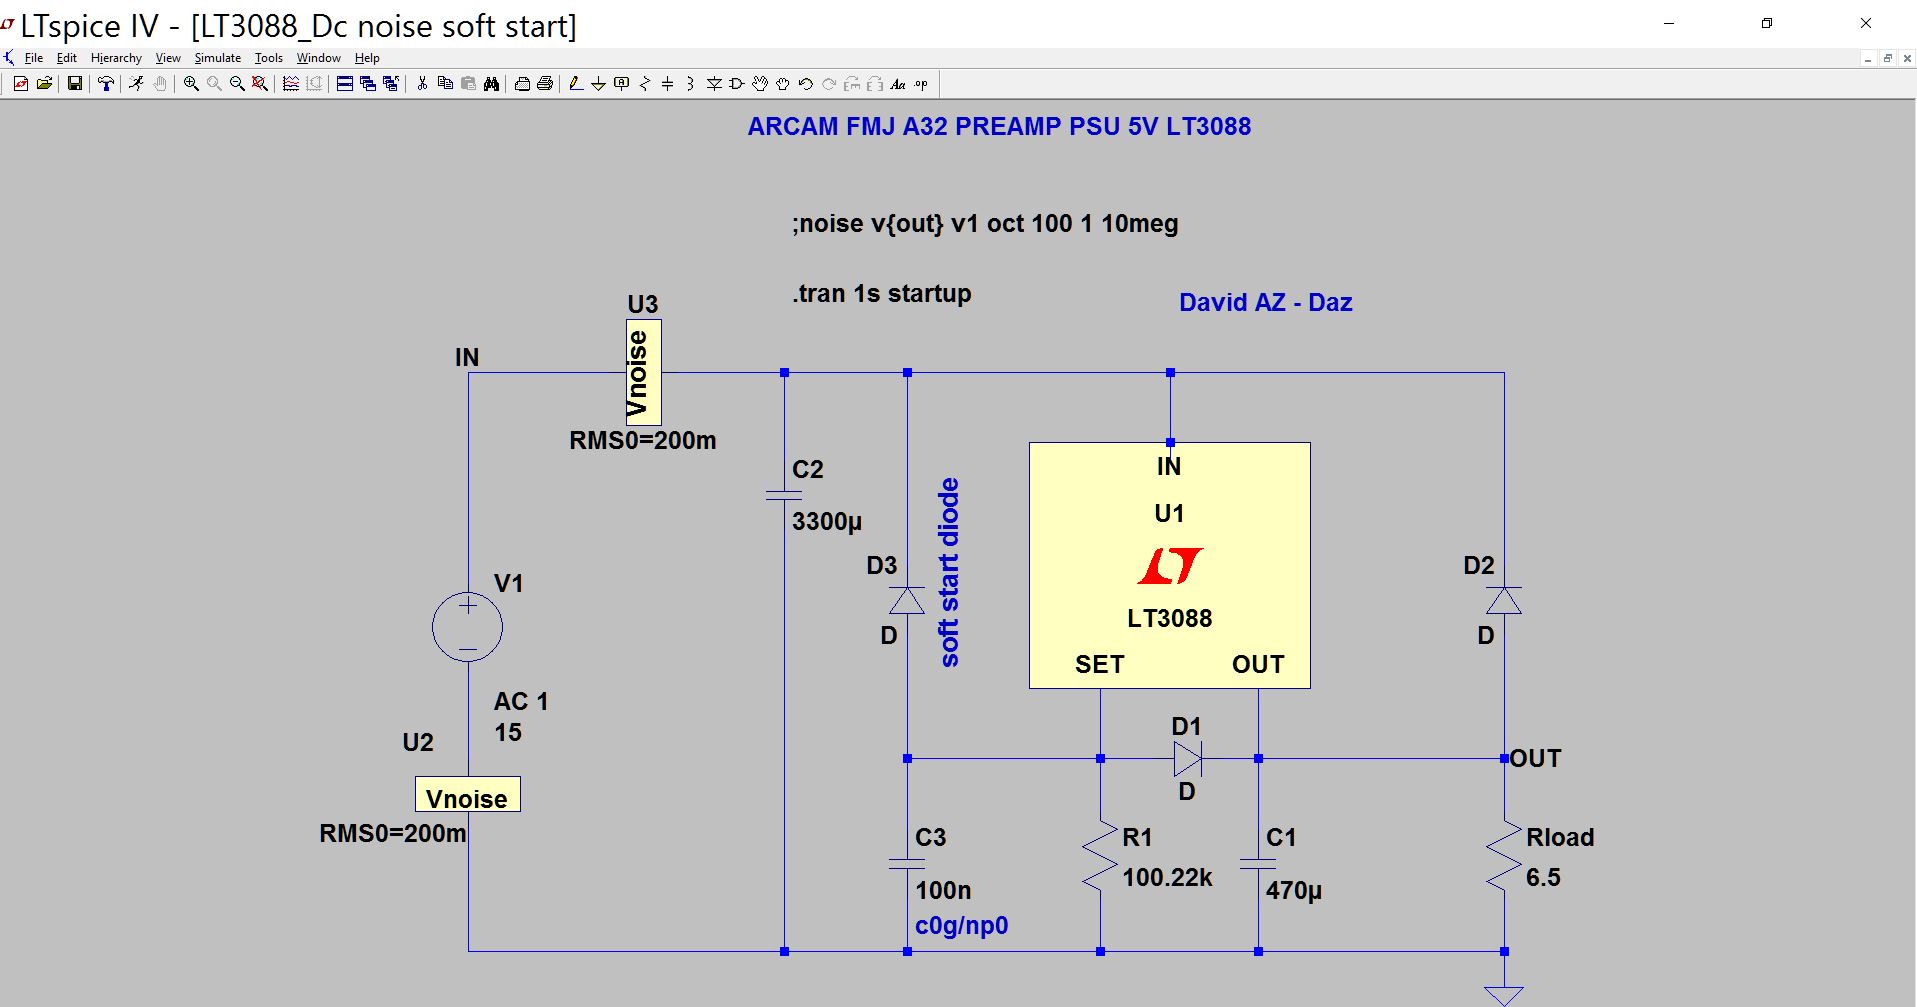Select the move hand tool

coord(760,84)
